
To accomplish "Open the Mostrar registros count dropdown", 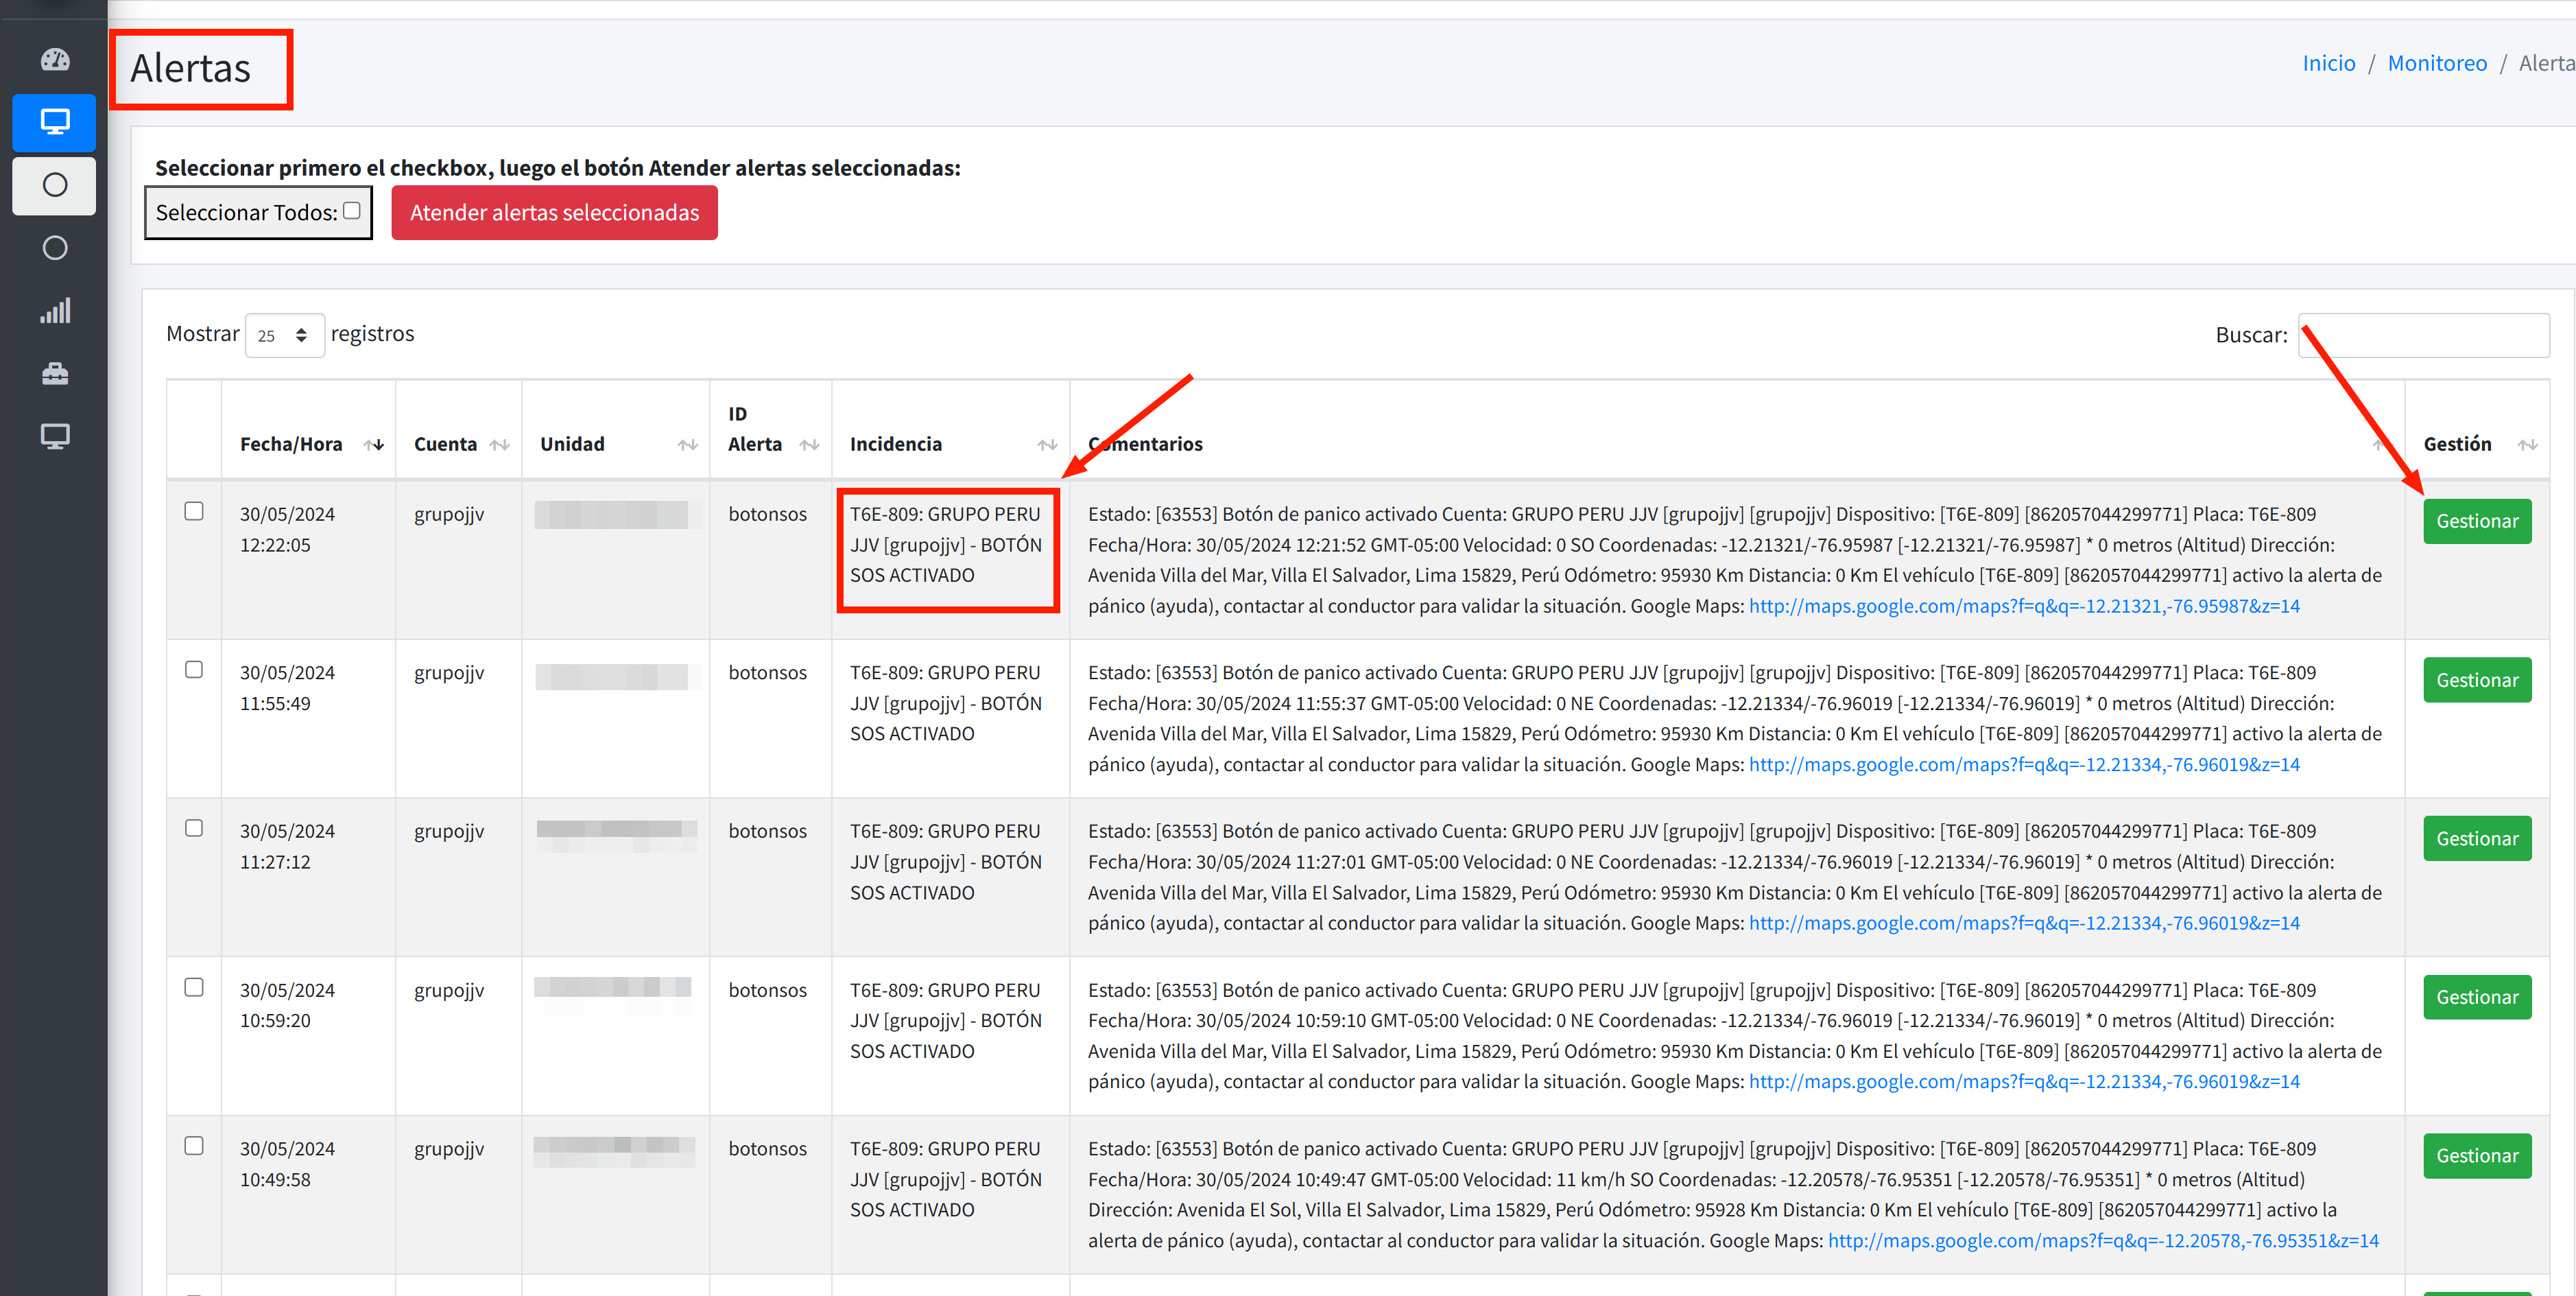I will pyautogui.click(x=284, y=335).
